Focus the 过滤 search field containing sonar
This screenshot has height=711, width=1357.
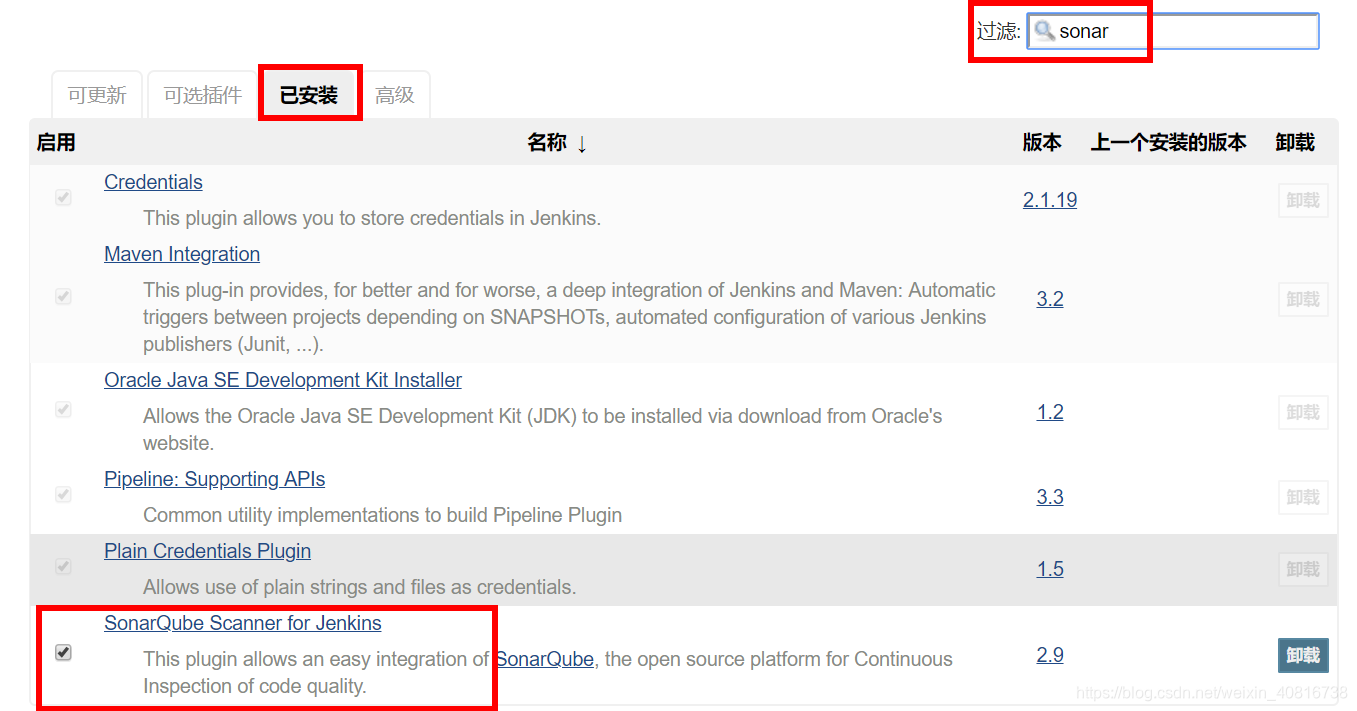1173,31
